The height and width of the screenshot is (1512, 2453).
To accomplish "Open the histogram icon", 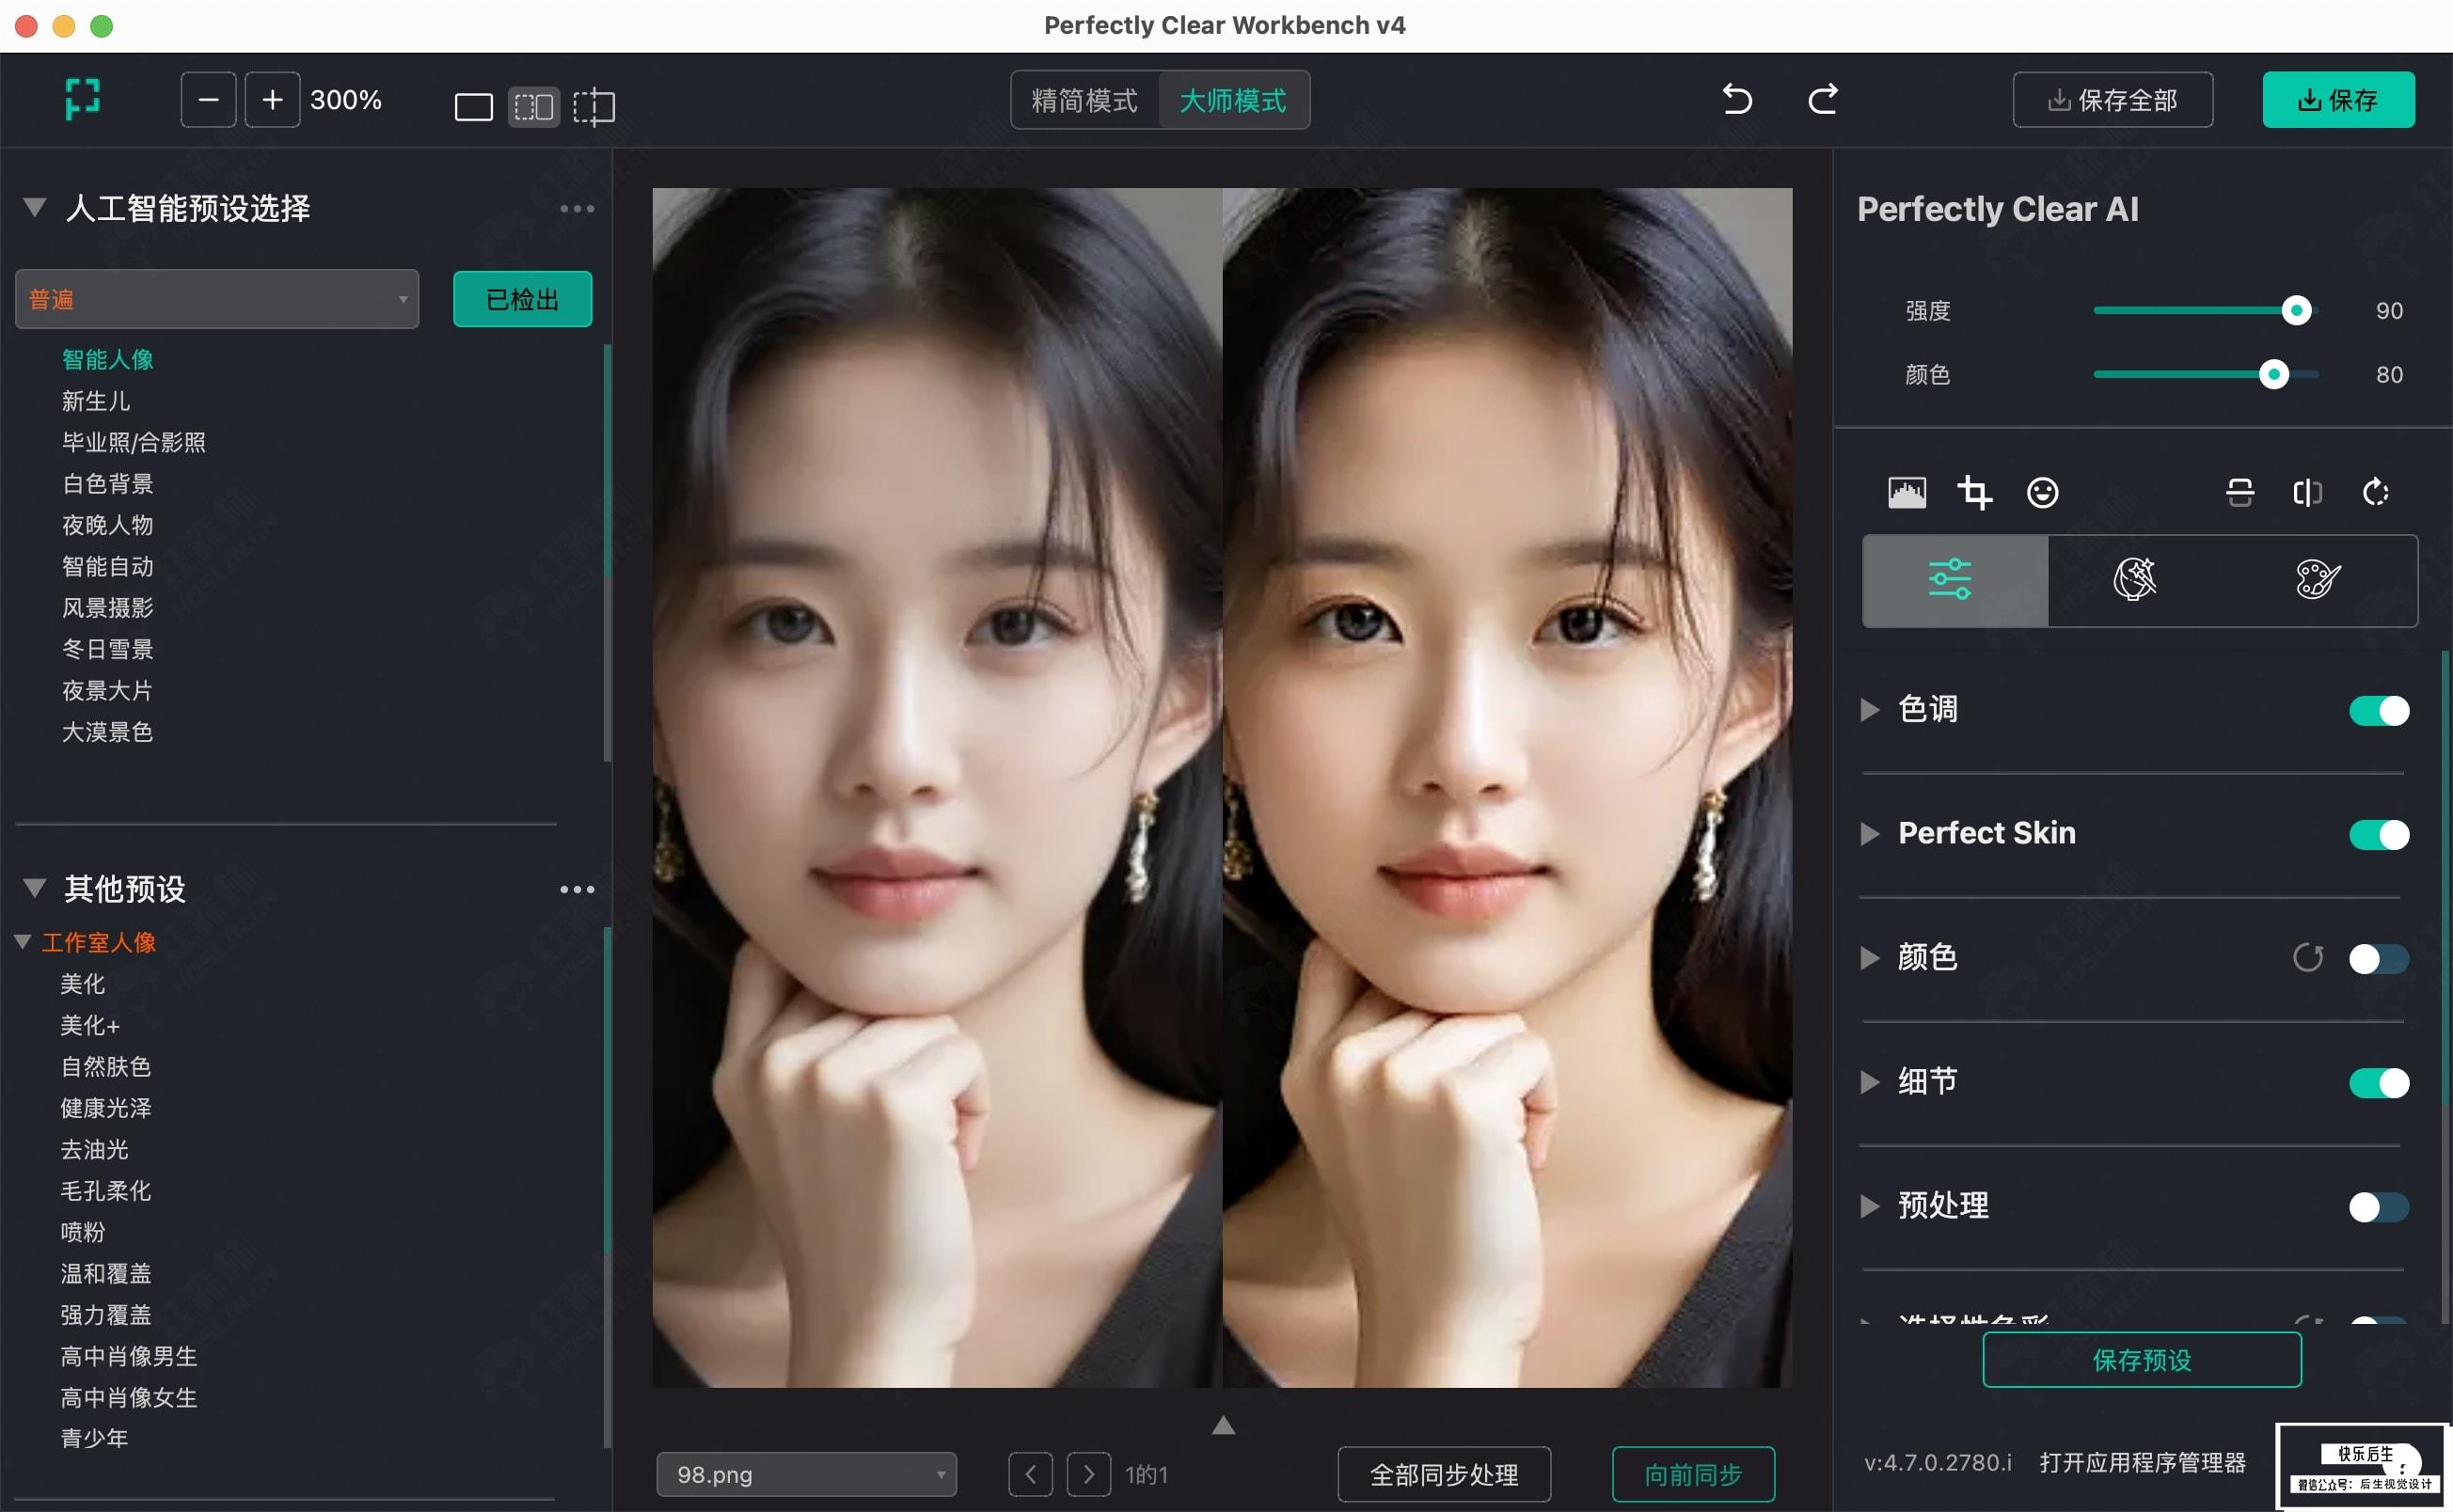I will click(x=1907, y=493).
